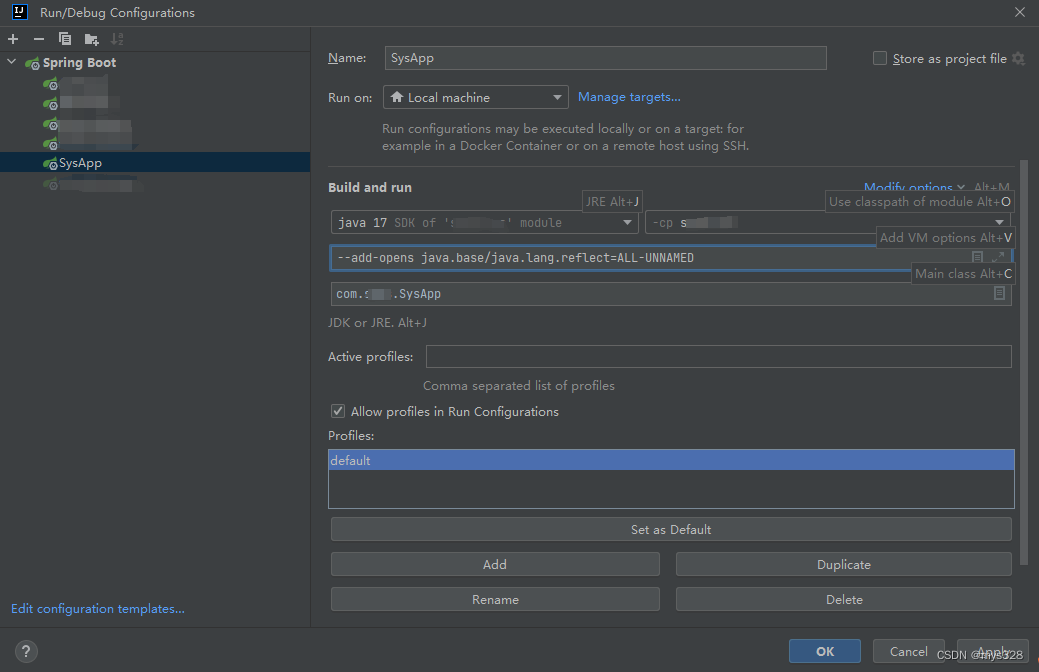Open Edit configuration templates link
Image resolution: width=1039 pixels, height=672 pixels.
[x=98, y=608]
